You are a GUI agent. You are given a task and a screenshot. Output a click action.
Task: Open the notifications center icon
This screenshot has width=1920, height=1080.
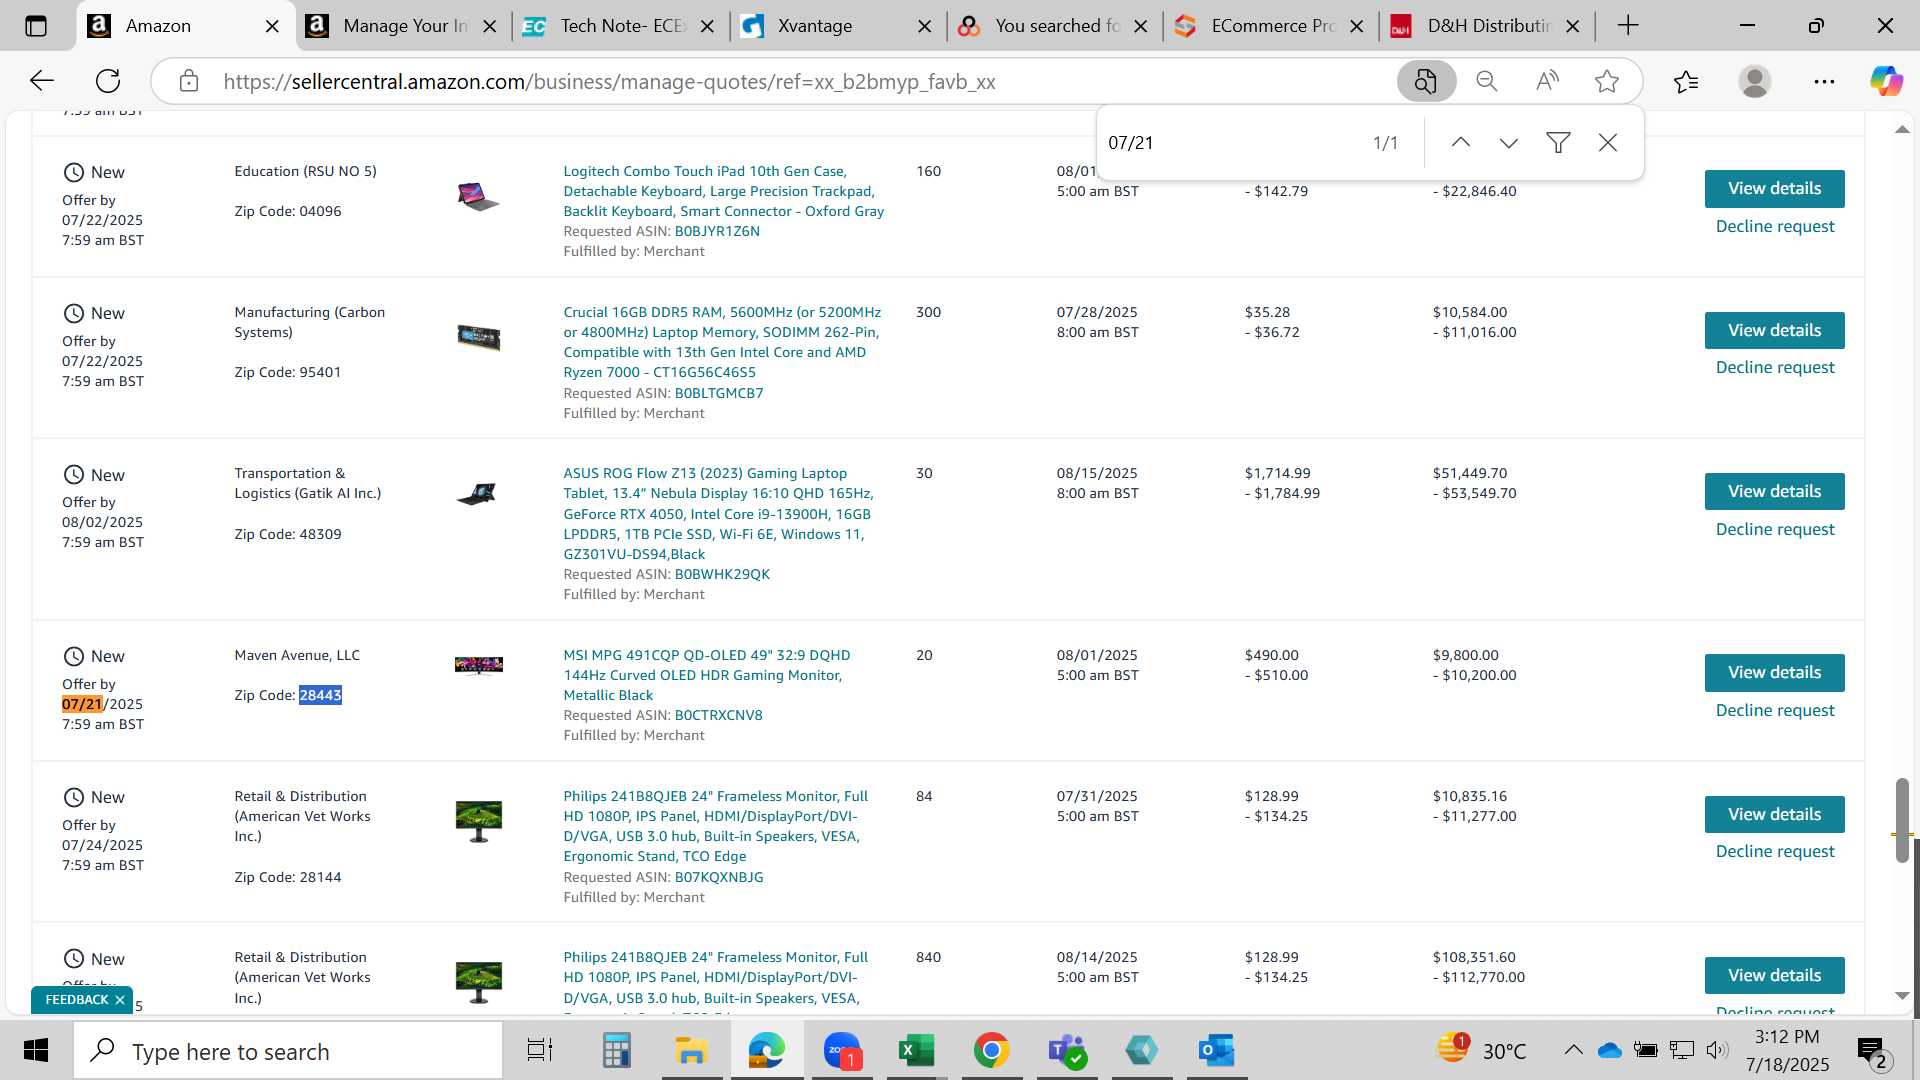click(1872, 1051)
